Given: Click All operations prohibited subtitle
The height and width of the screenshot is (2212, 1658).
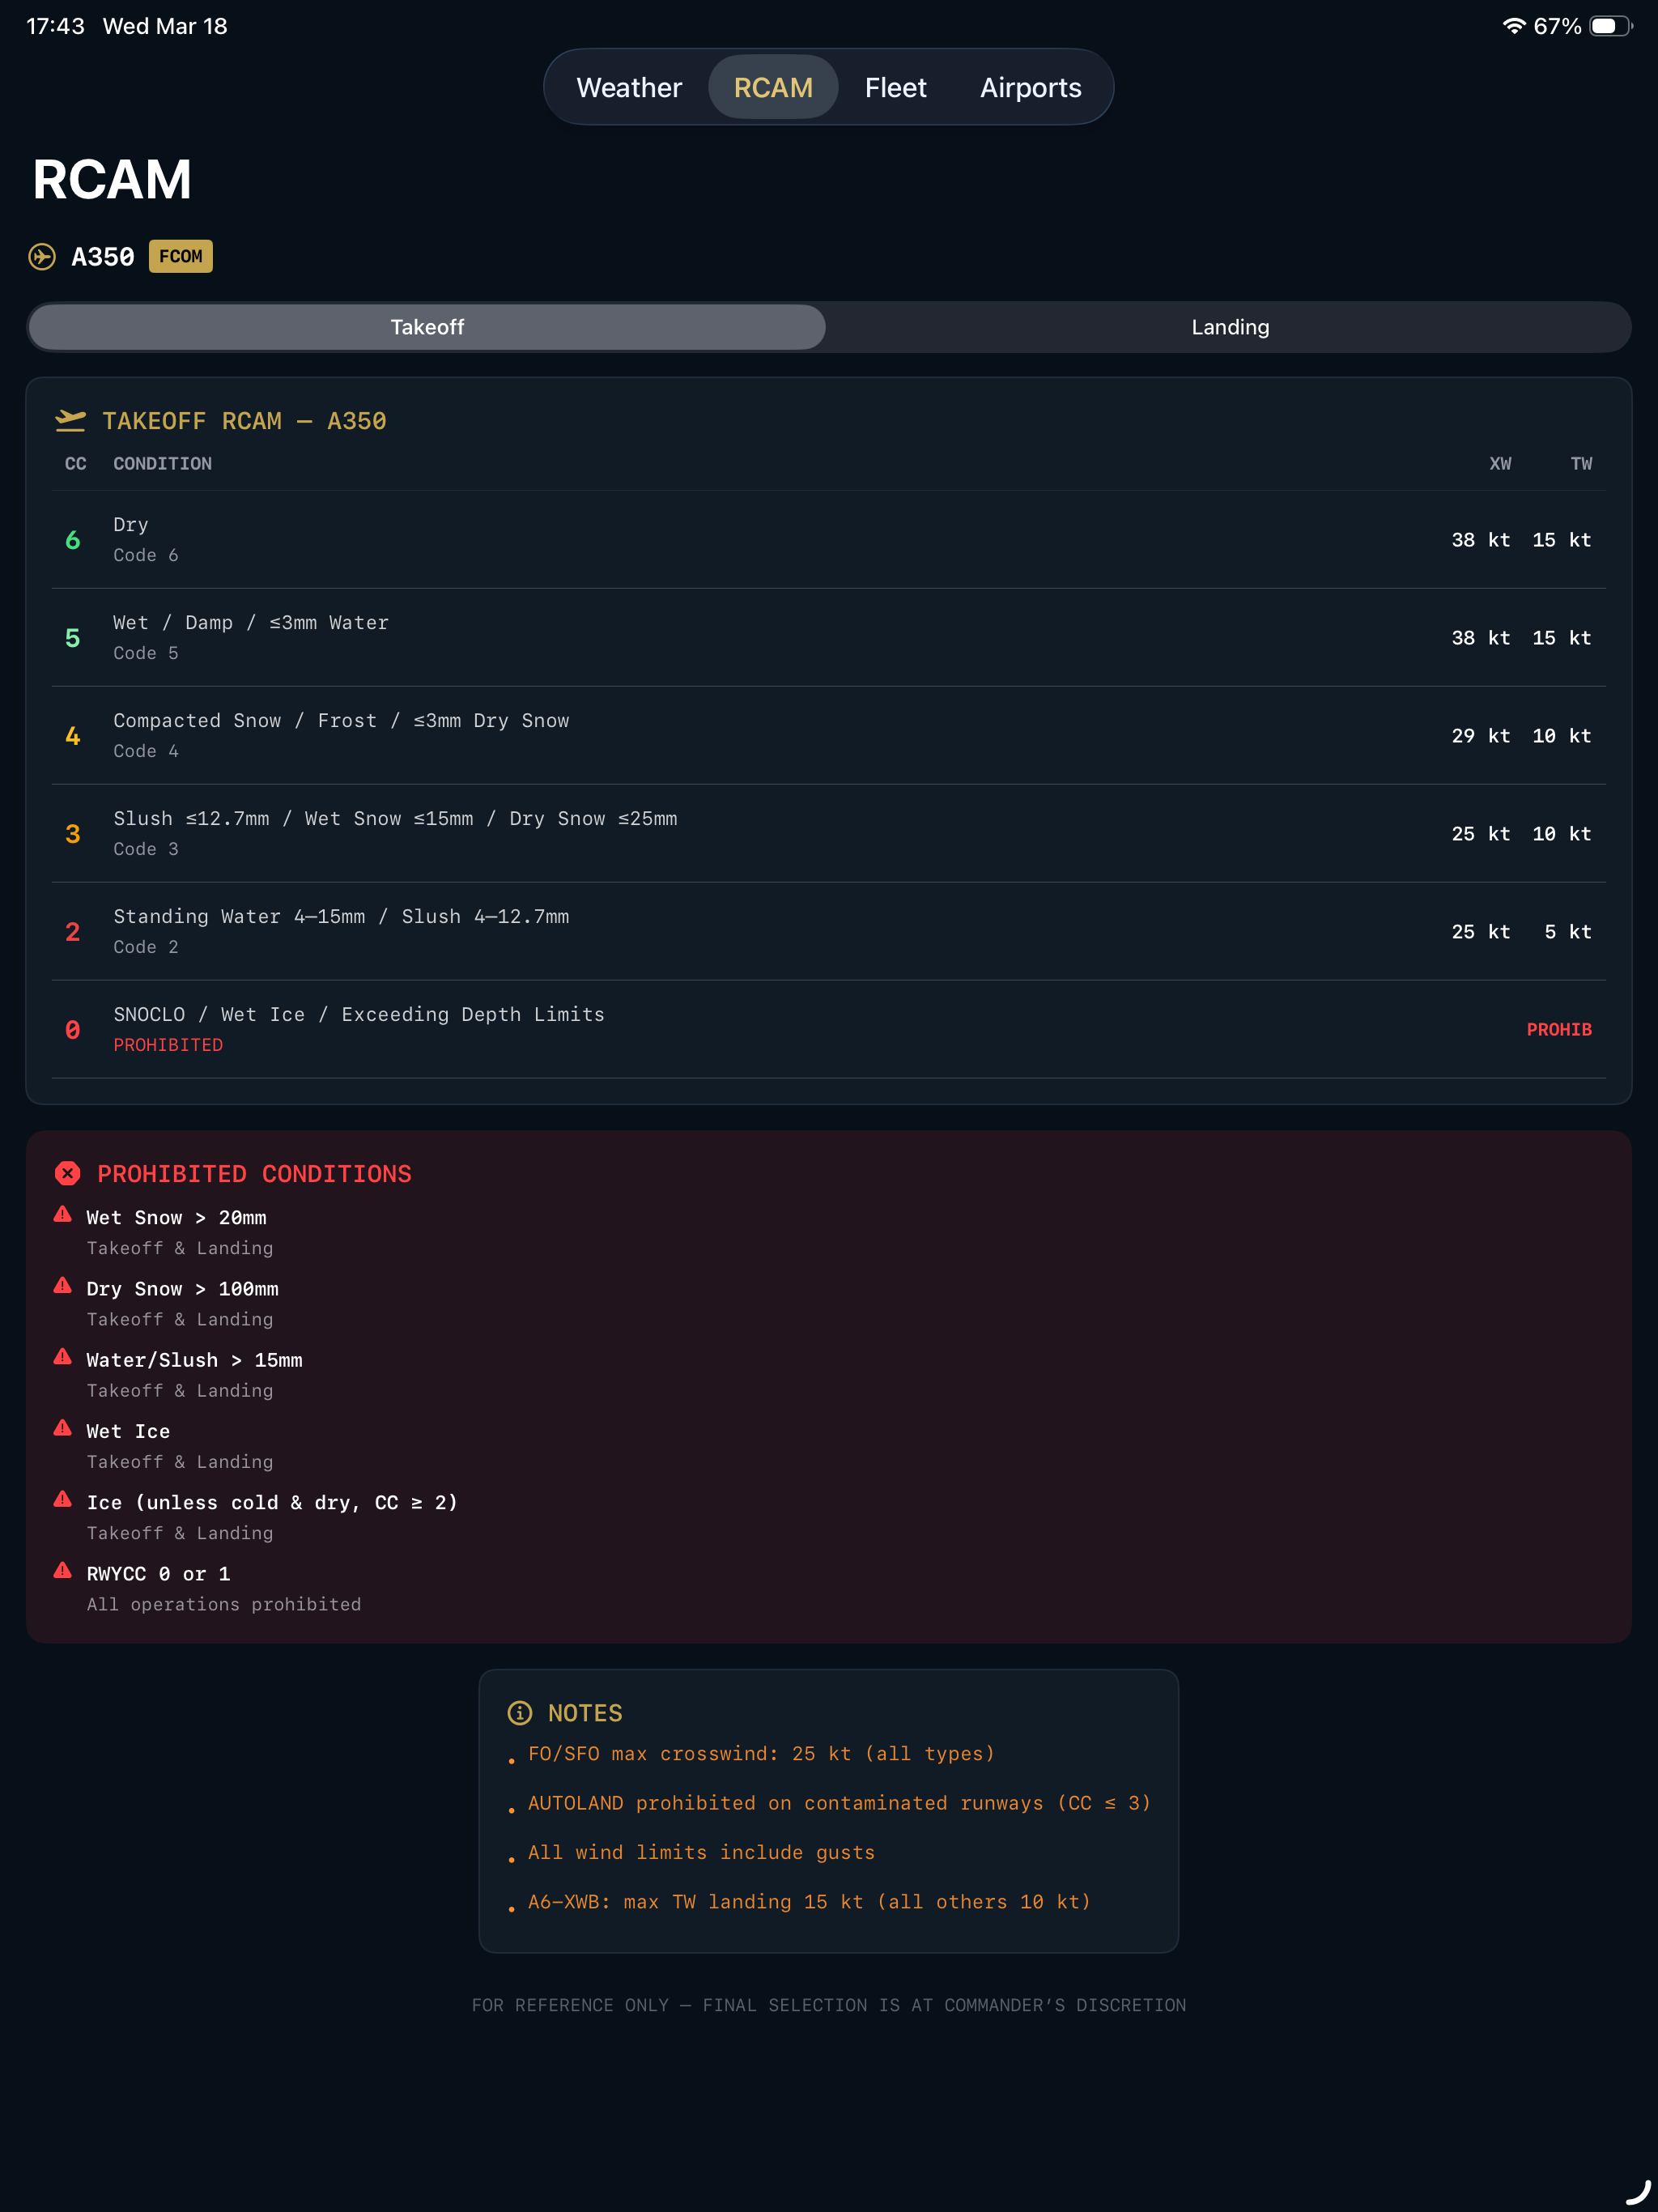Looking at the screenshot, I should (x=224, y=1604).
